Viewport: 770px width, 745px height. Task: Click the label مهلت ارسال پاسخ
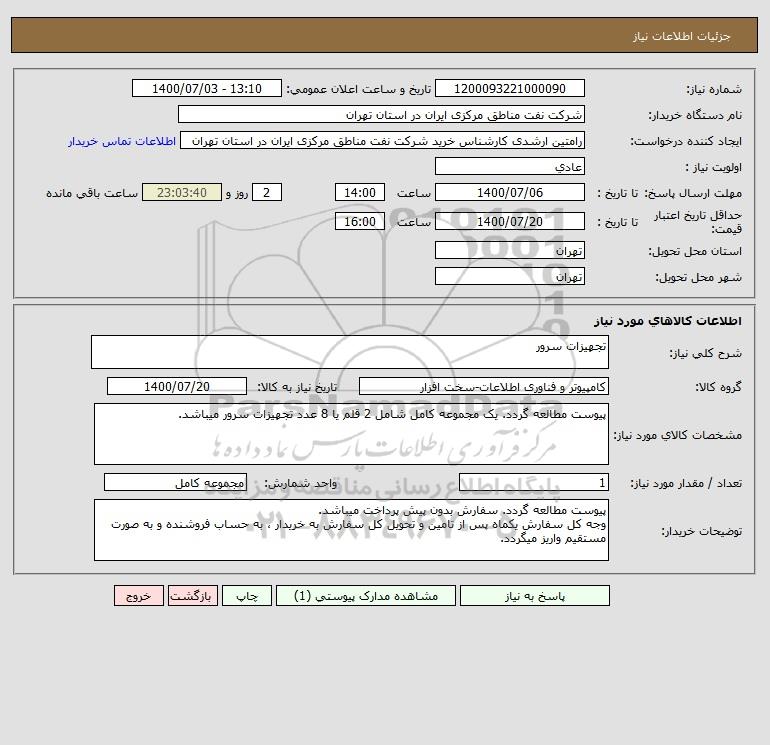[x=692, y=193]
